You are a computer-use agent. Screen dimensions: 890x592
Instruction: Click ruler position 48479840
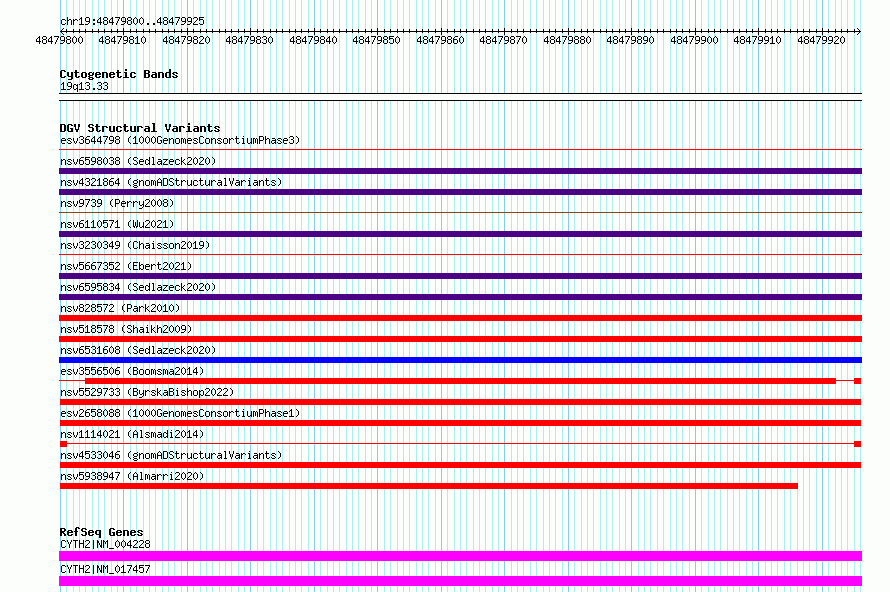click(x=313, y=40)
